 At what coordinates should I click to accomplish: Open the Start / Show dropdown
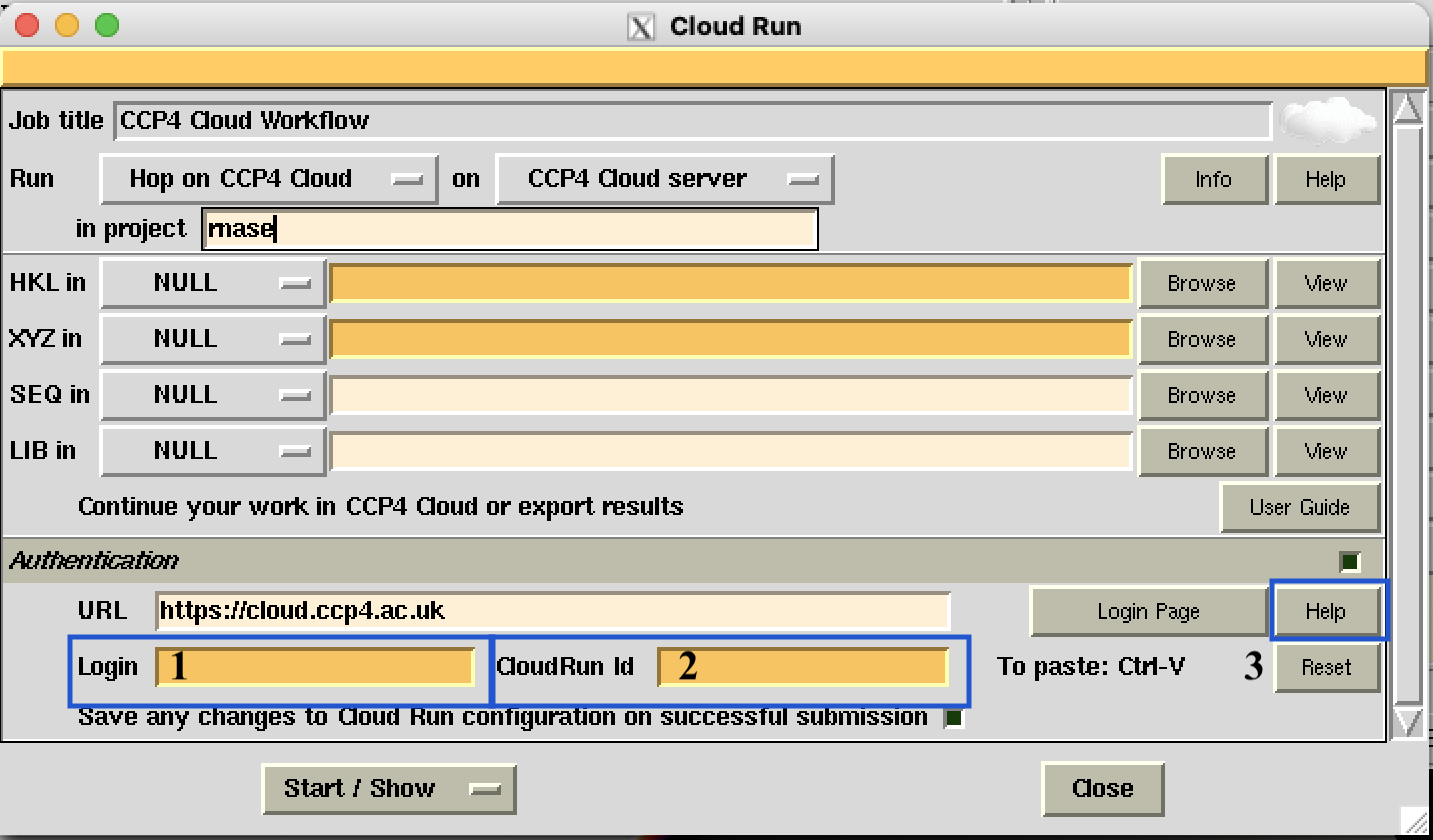click(x=388, y=789)
